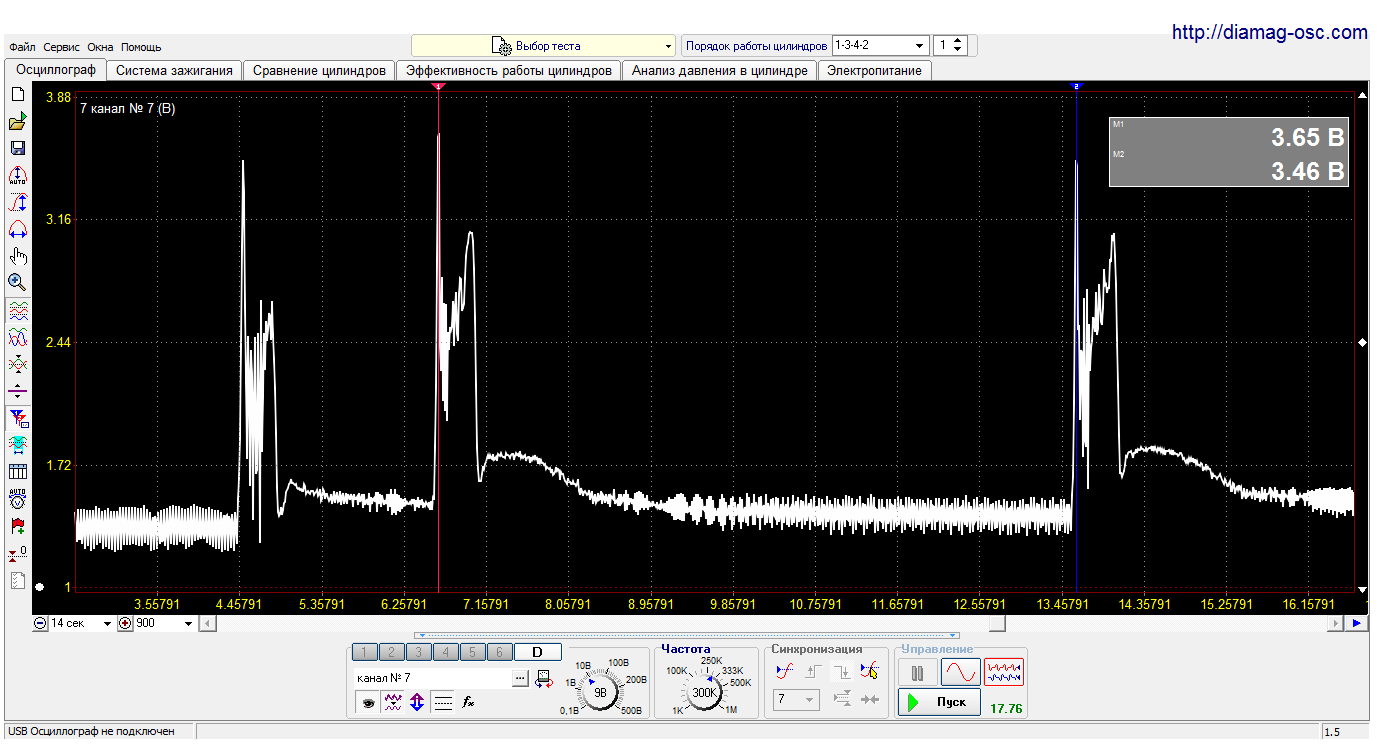Click the purple signal filter icon

pos(393,703)
